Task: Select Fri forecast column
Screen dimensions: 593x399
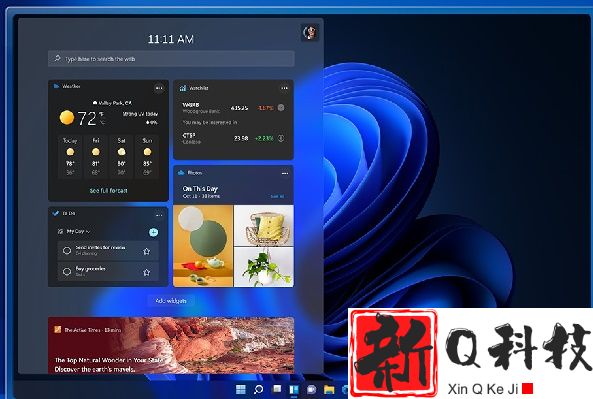Action: pyautogui.click(x=96, y=157)
